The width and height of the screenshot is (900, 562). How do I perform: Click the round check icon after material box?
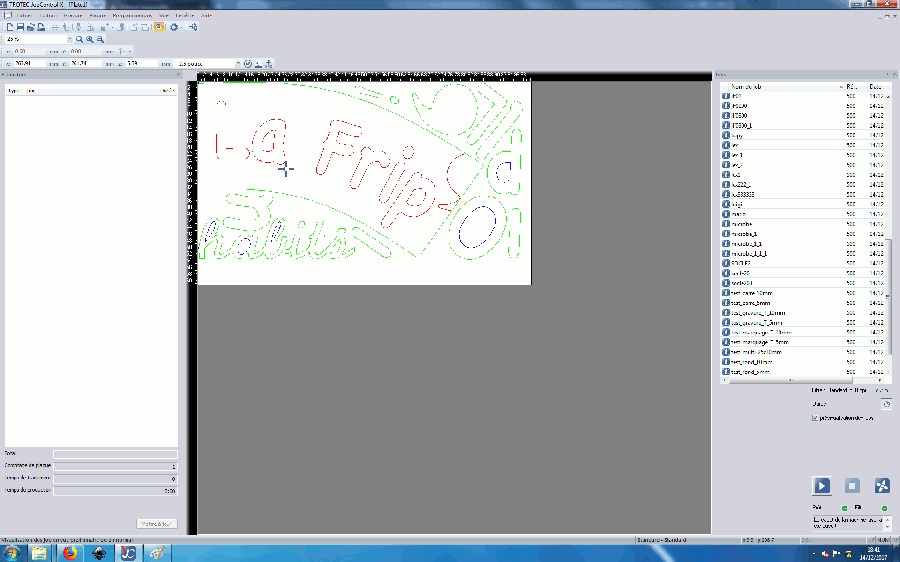click(x=248, y=64)
